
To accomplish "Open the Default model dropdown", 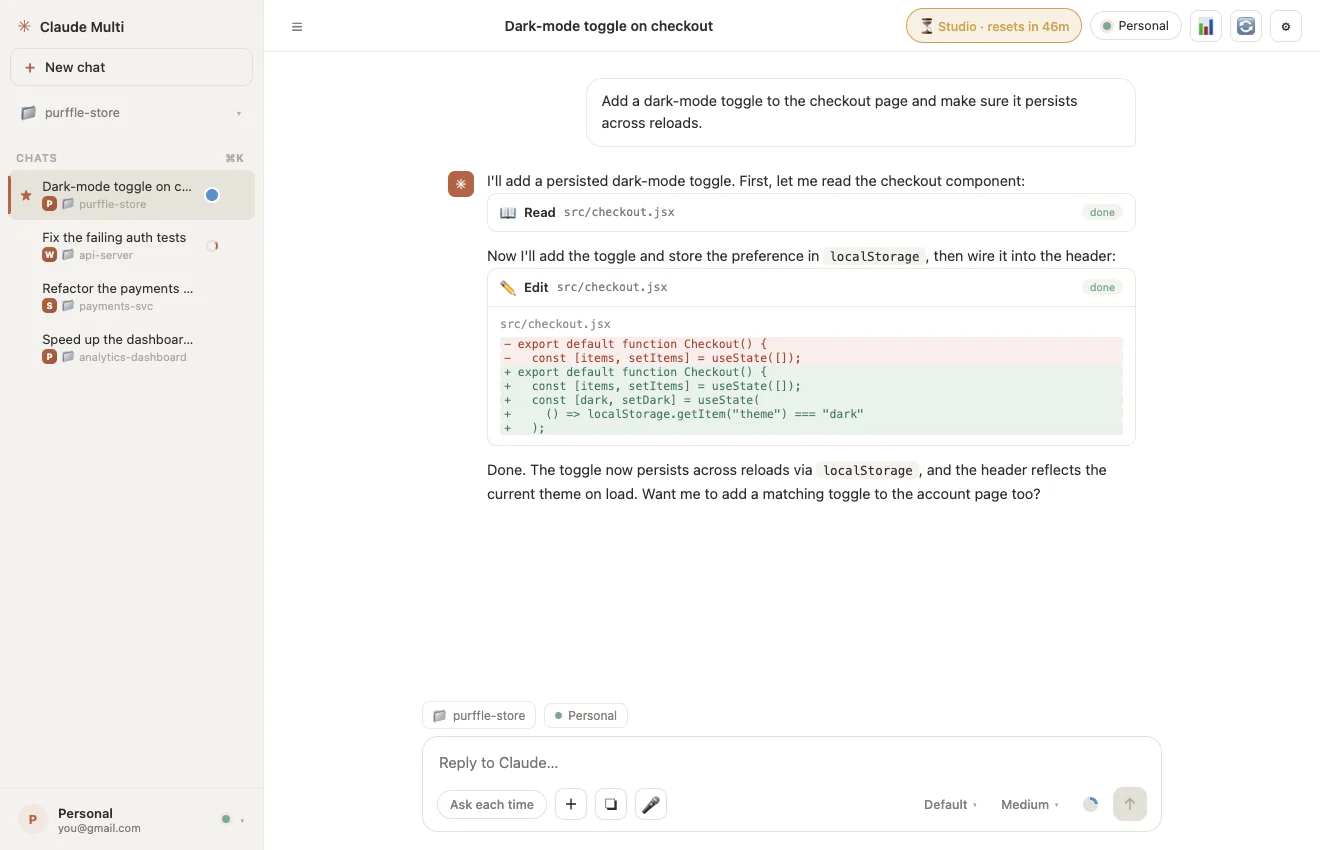I will coord(951,804).
